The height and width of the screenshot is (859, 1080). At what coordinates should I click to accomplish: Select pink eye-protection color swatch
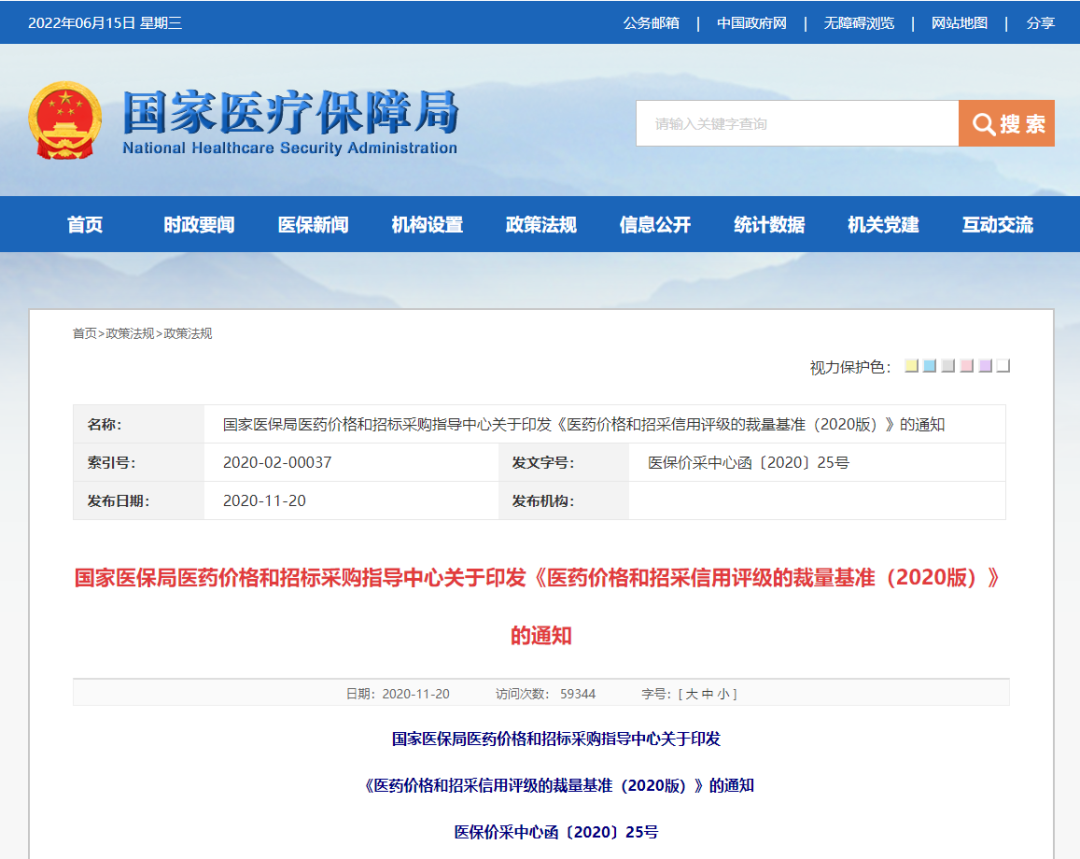point(967,366)
